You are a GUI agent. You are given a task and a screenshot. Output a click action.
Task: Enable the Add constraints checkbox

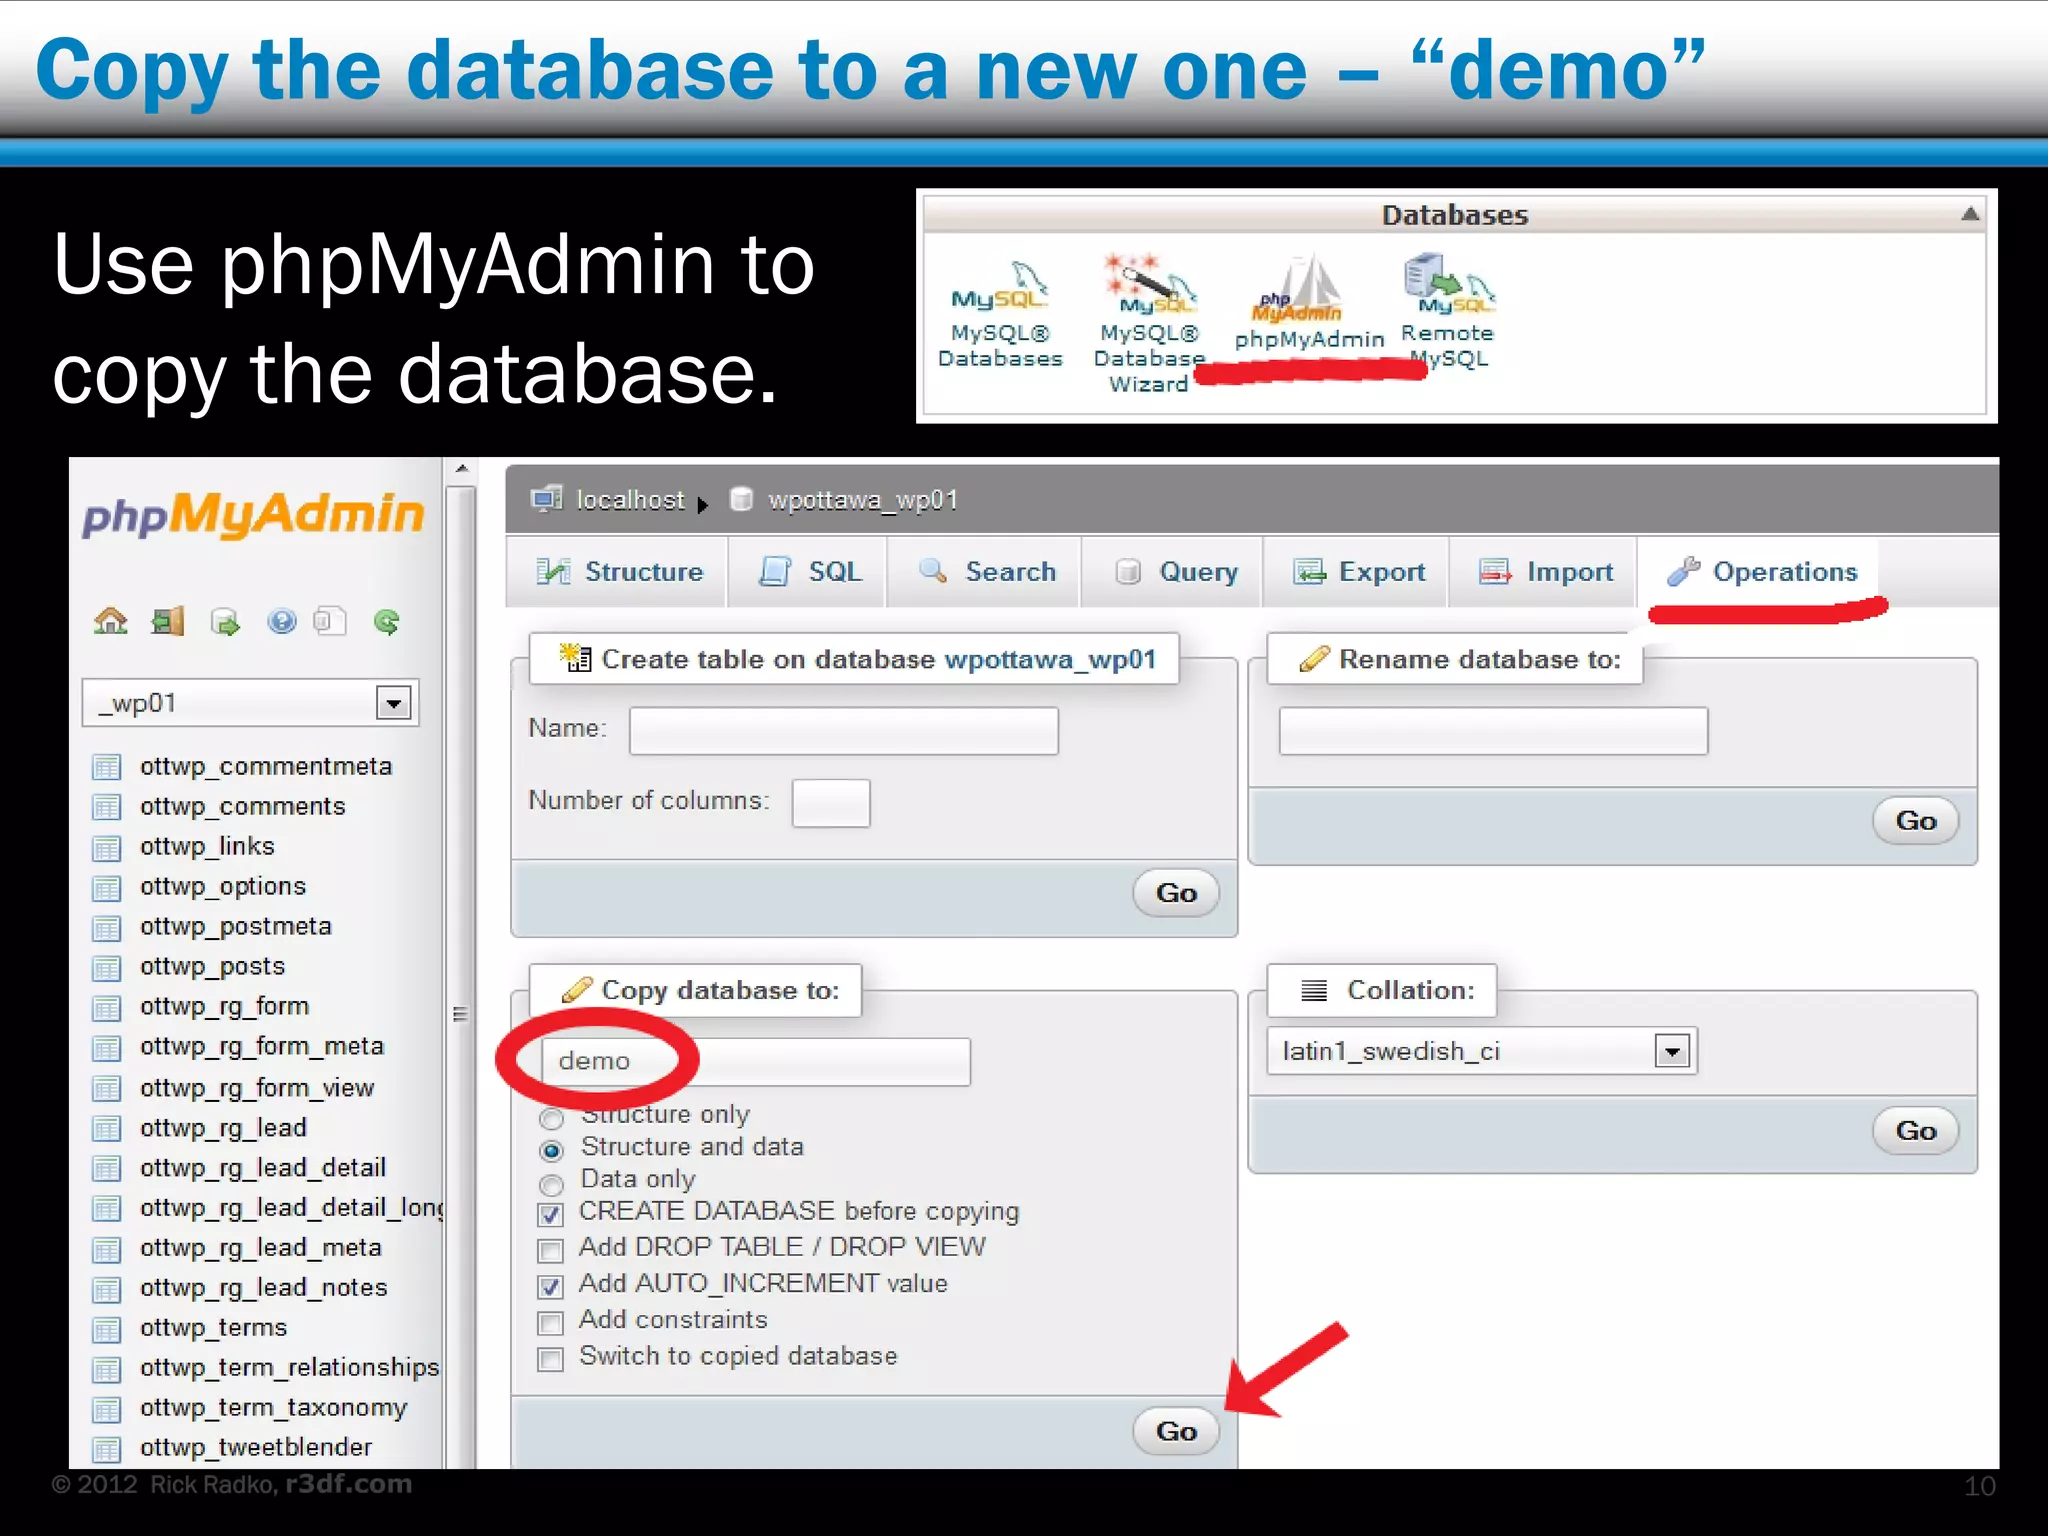click(x=550, y=1323)
